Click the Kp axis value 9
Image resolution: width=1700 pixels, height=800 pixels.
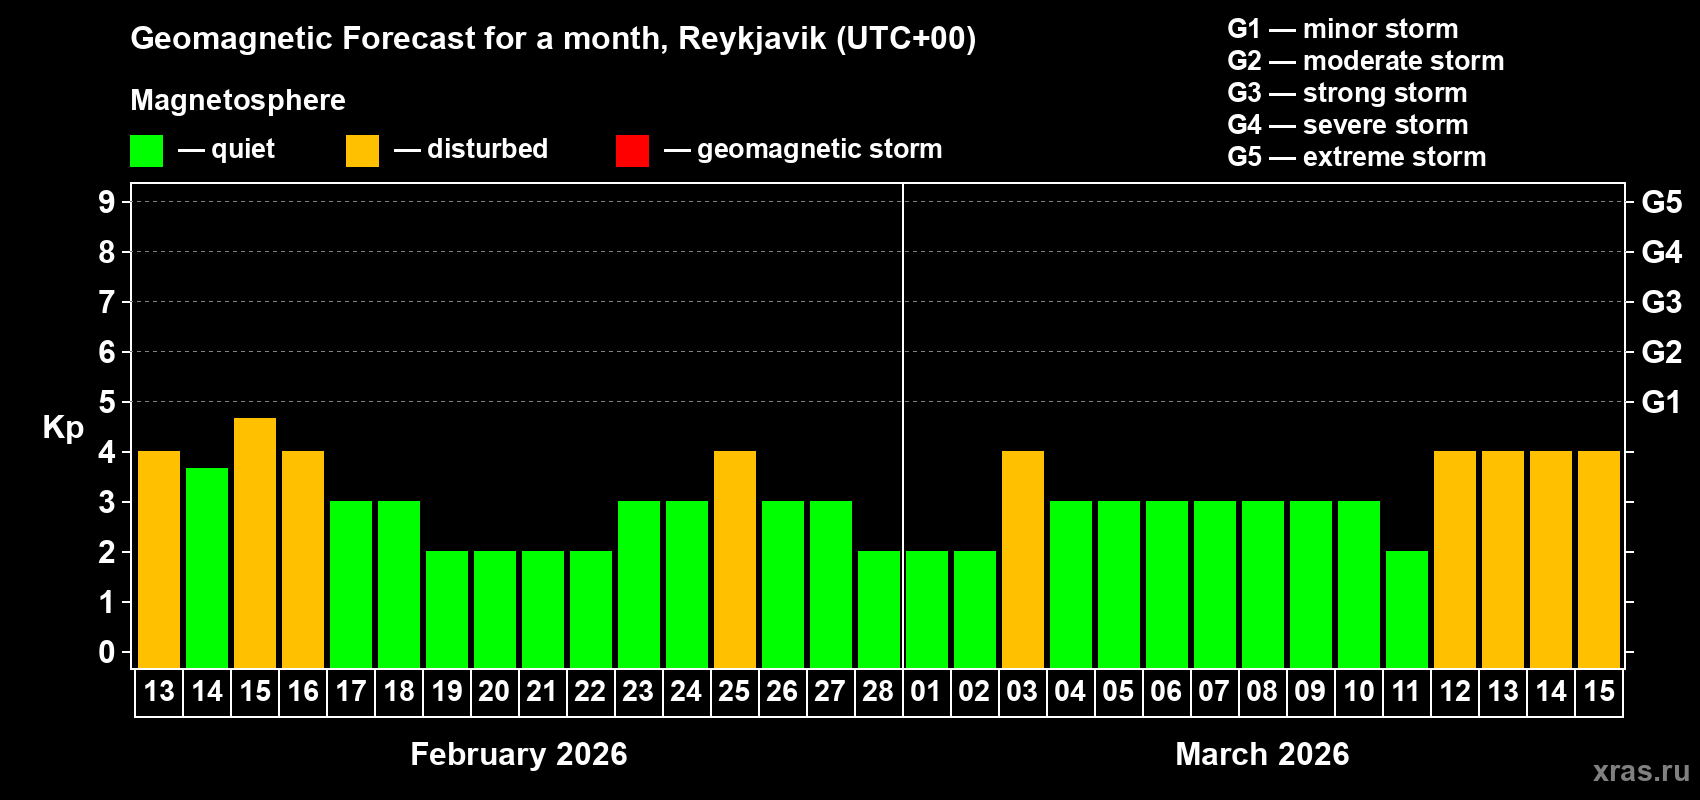click(107, 202)
